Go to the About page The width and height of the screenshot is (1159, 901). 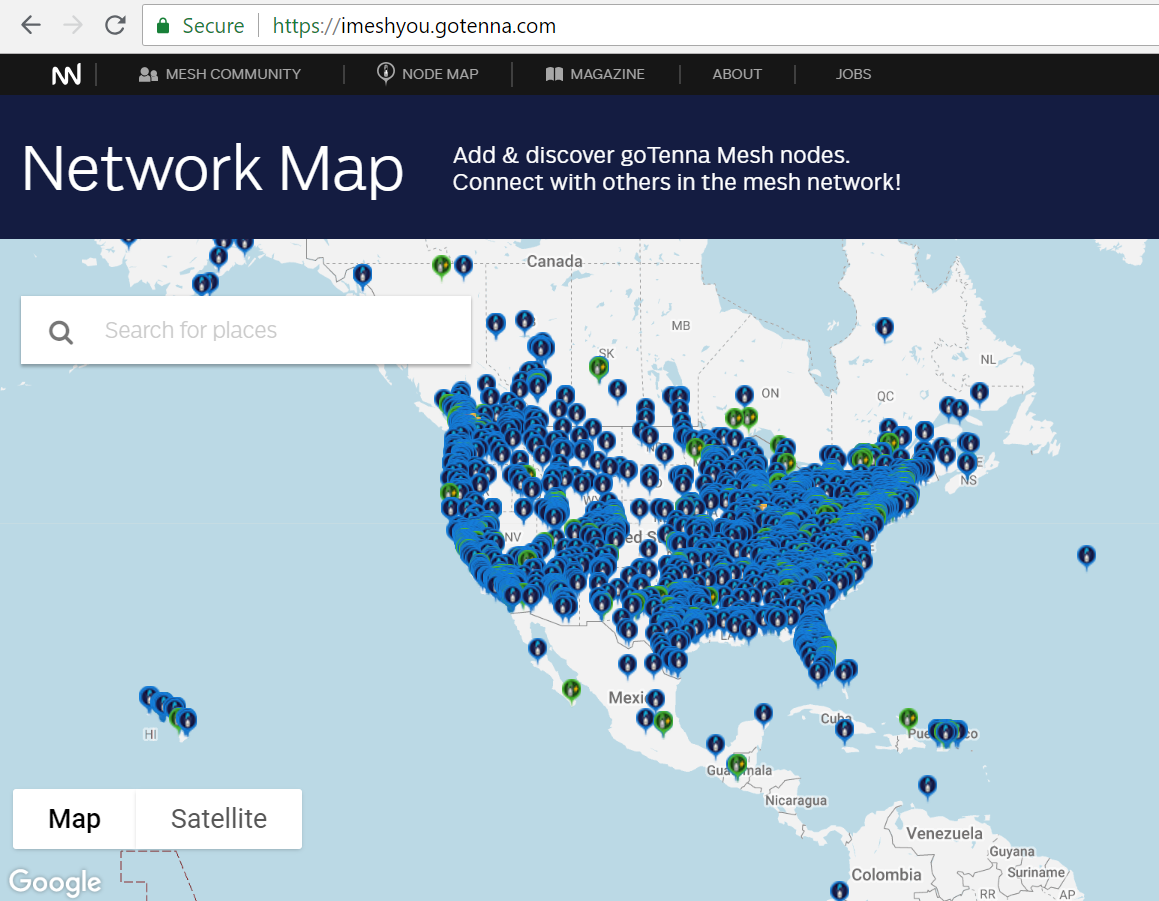[737, 74]
